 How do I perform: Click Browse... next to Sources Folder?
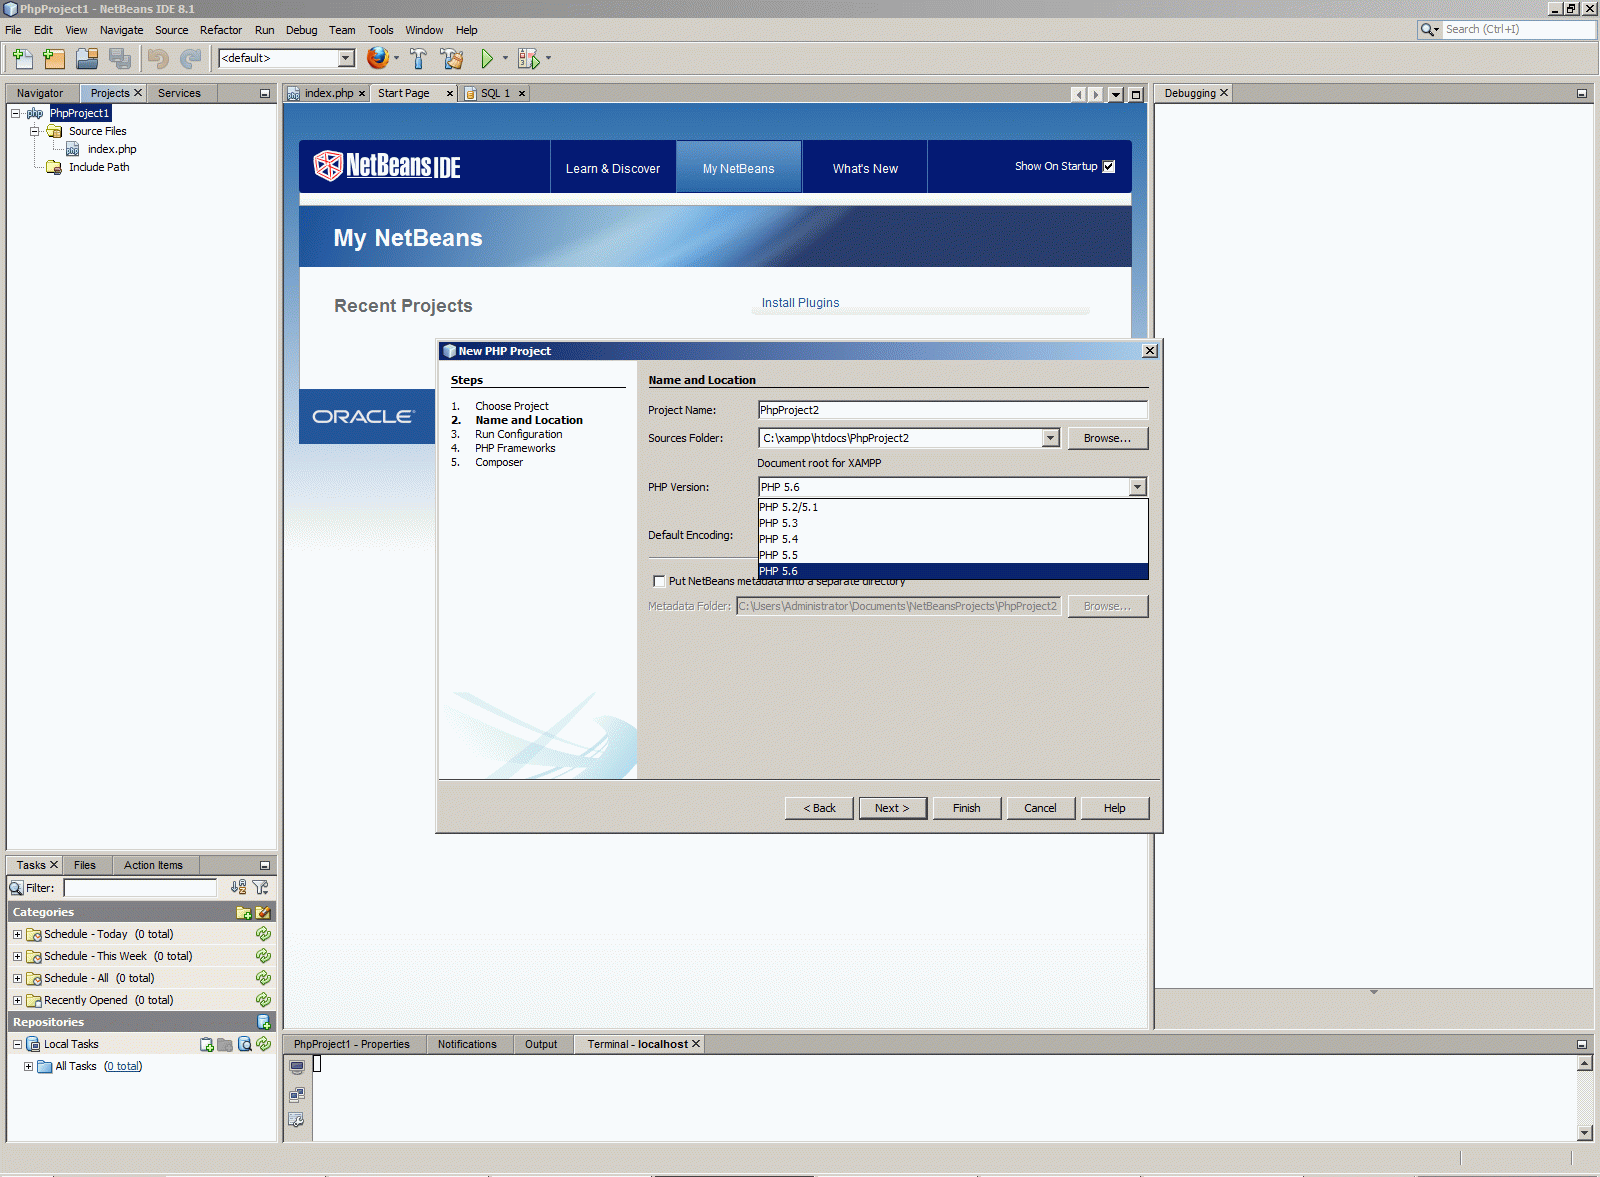[1108, 438]
